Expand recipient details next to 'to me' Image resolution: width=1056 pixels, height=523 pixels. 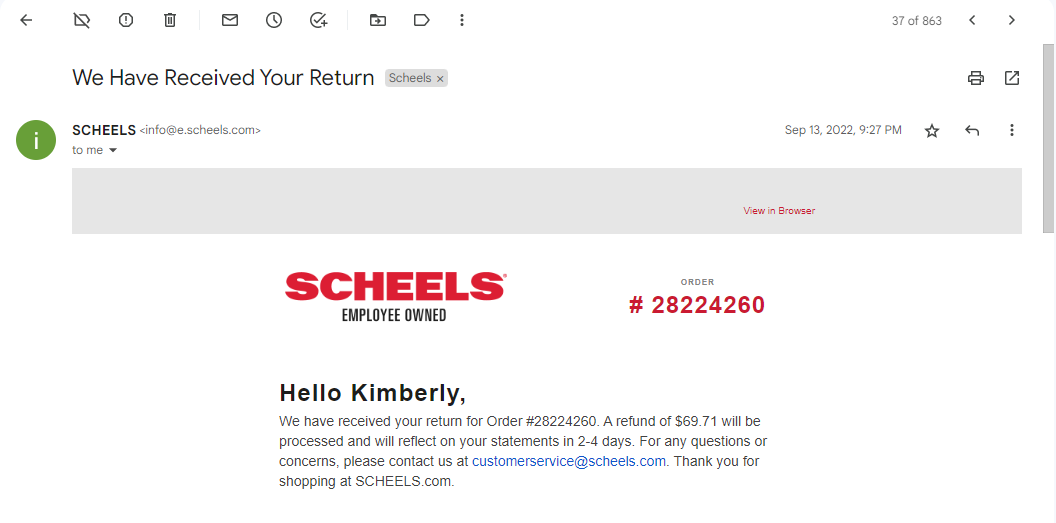coord(113,150)
